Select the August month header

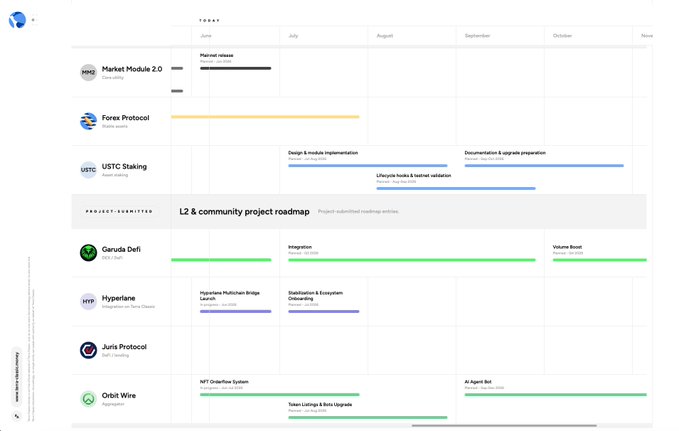(x=385, y=36)
